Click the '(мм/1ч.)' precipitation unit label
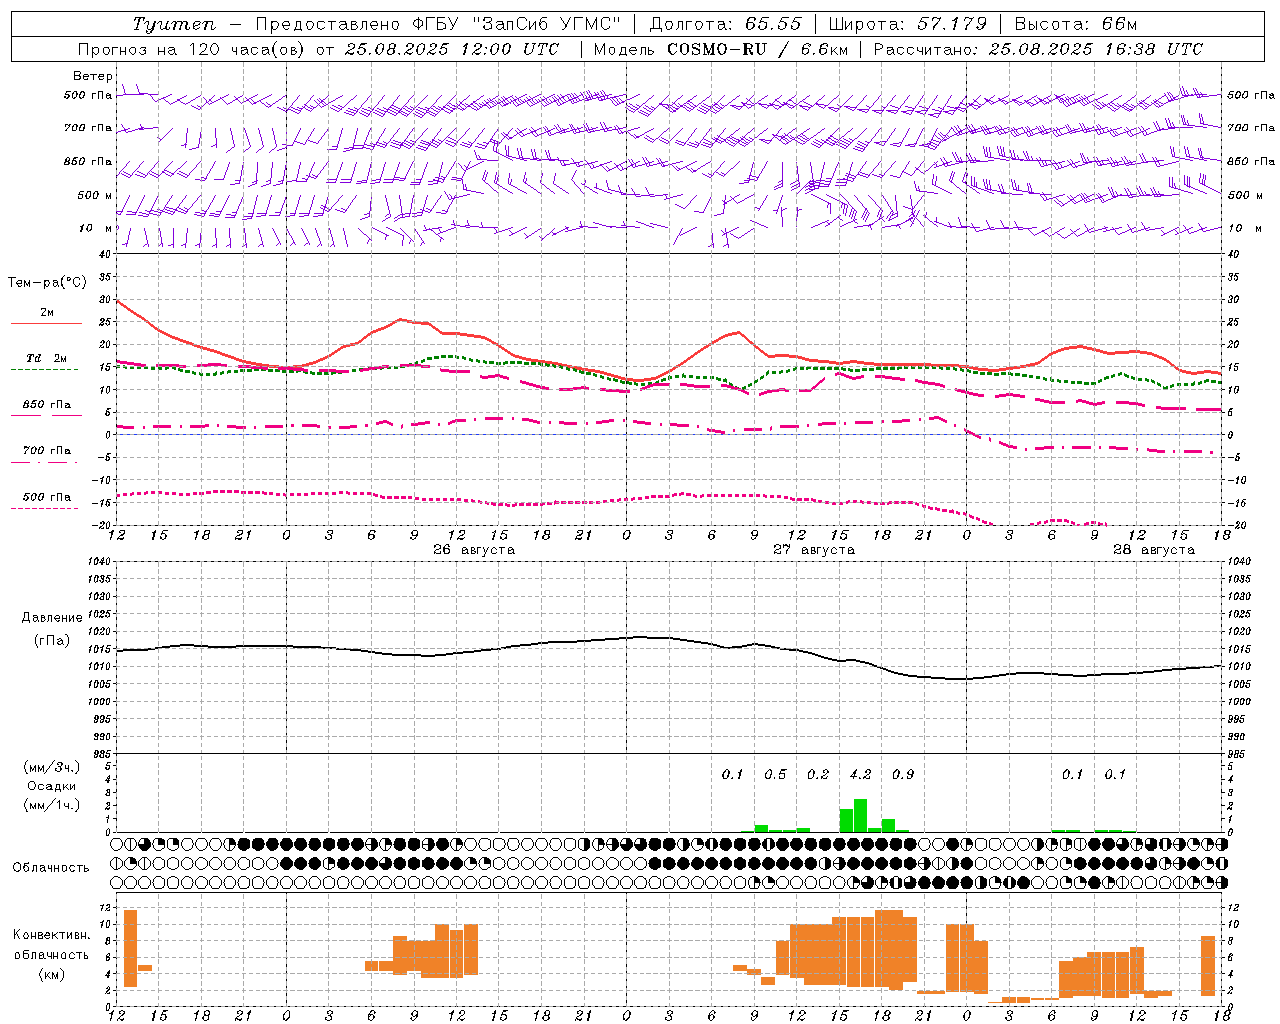This screenshot has height=1024, width=1280. (x=52, y=805)
